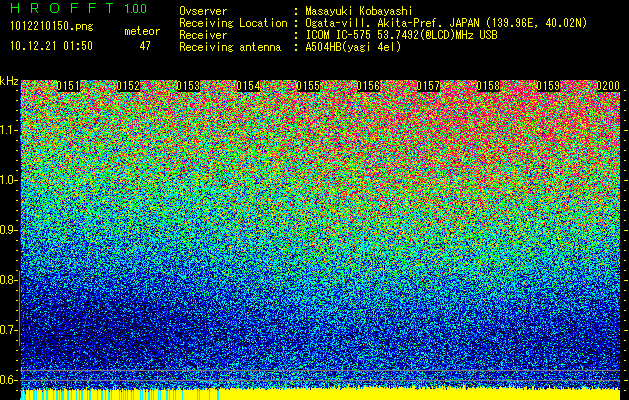Click the 0.7 frequency axis label
The image size is (629, 400).
7,330
